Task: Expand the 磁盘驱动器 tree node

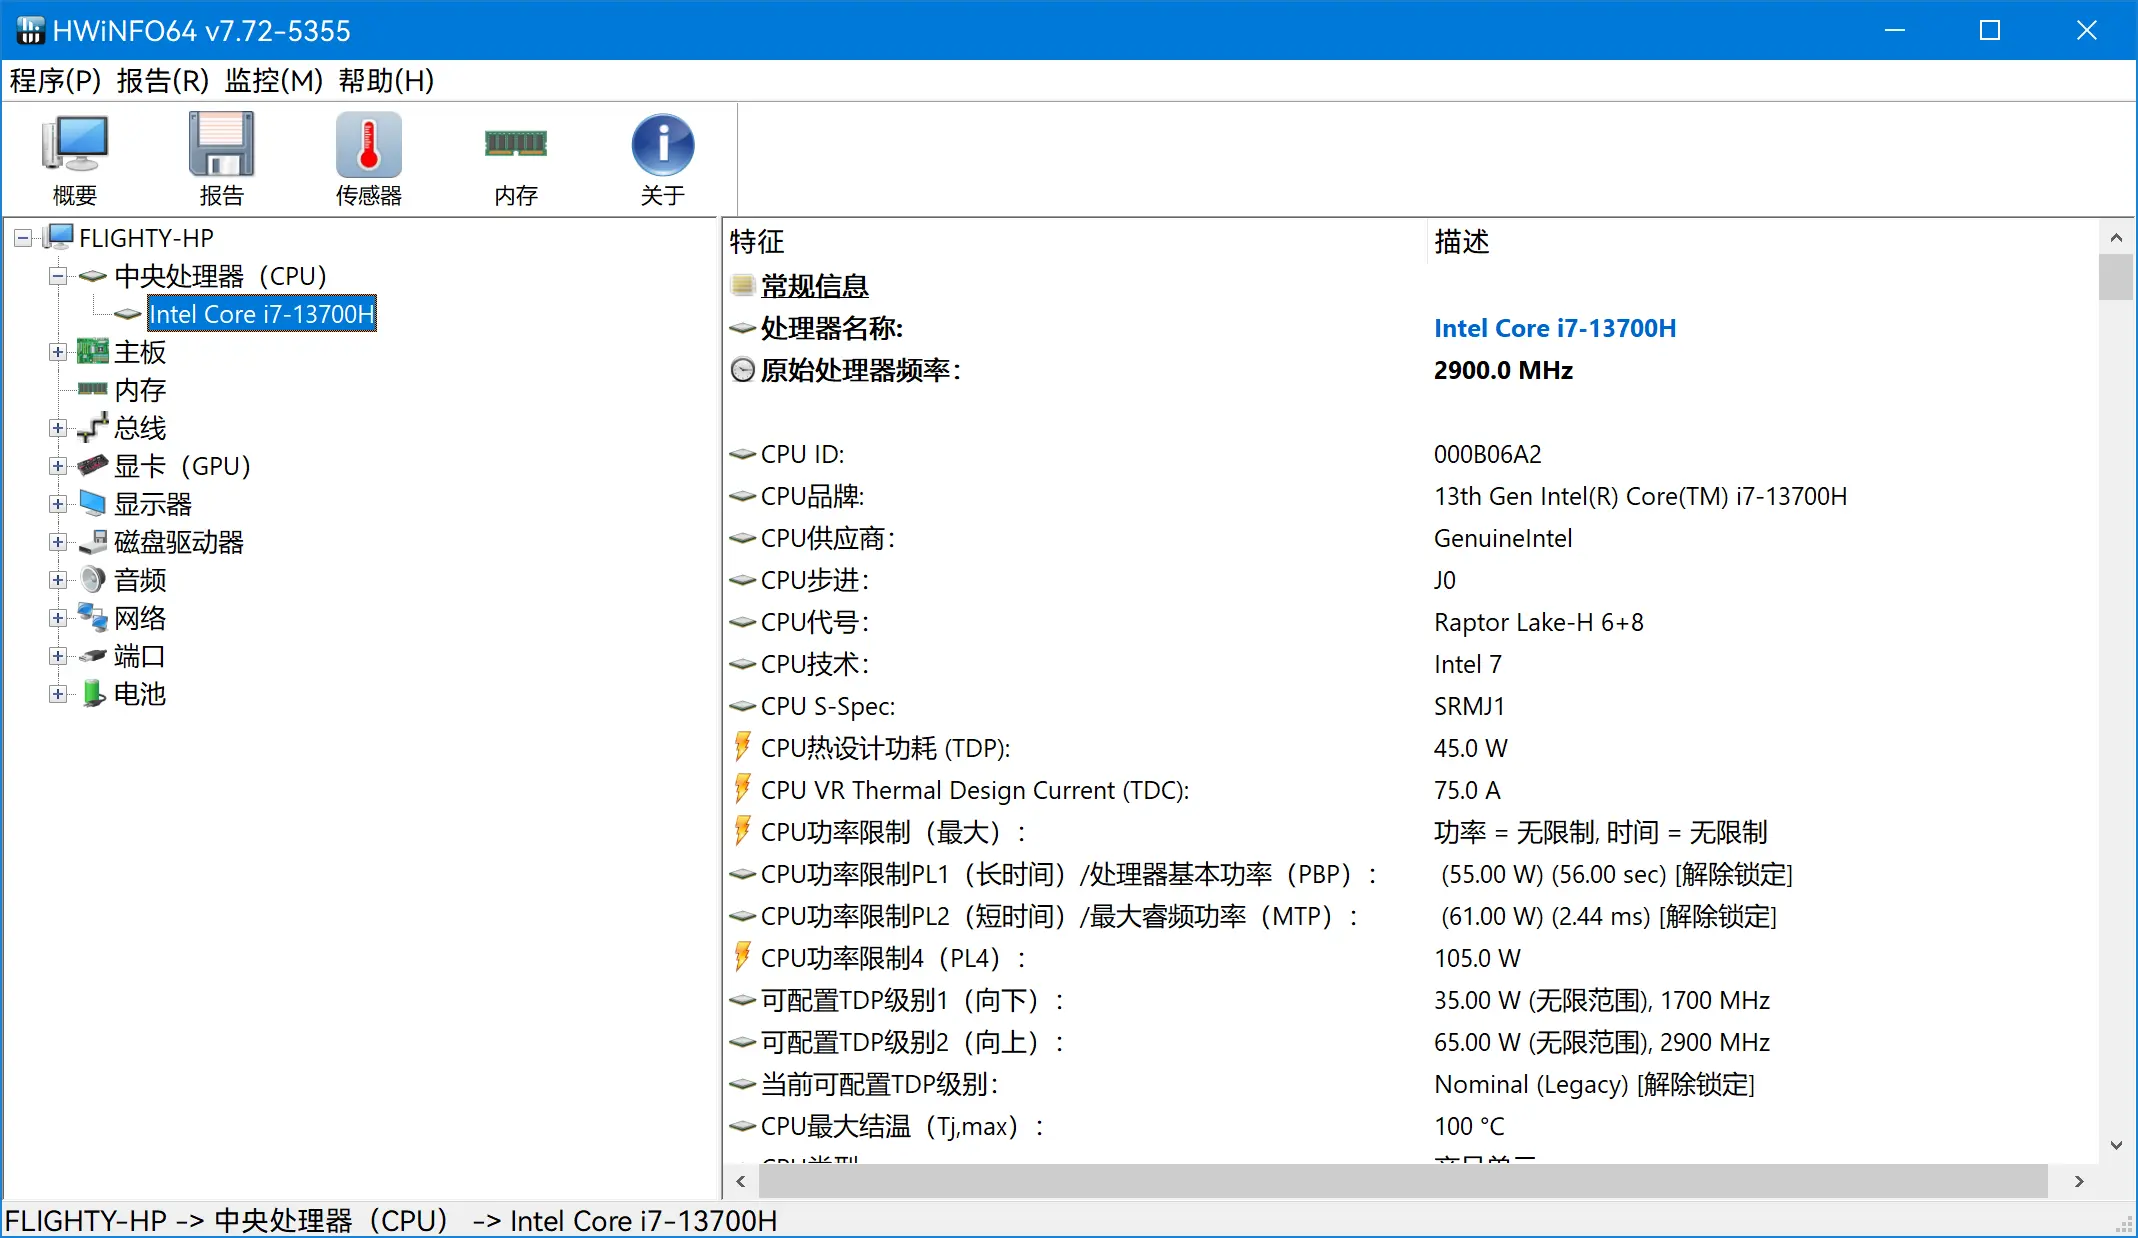Action: pyautogui.click(x=58, y=542)
